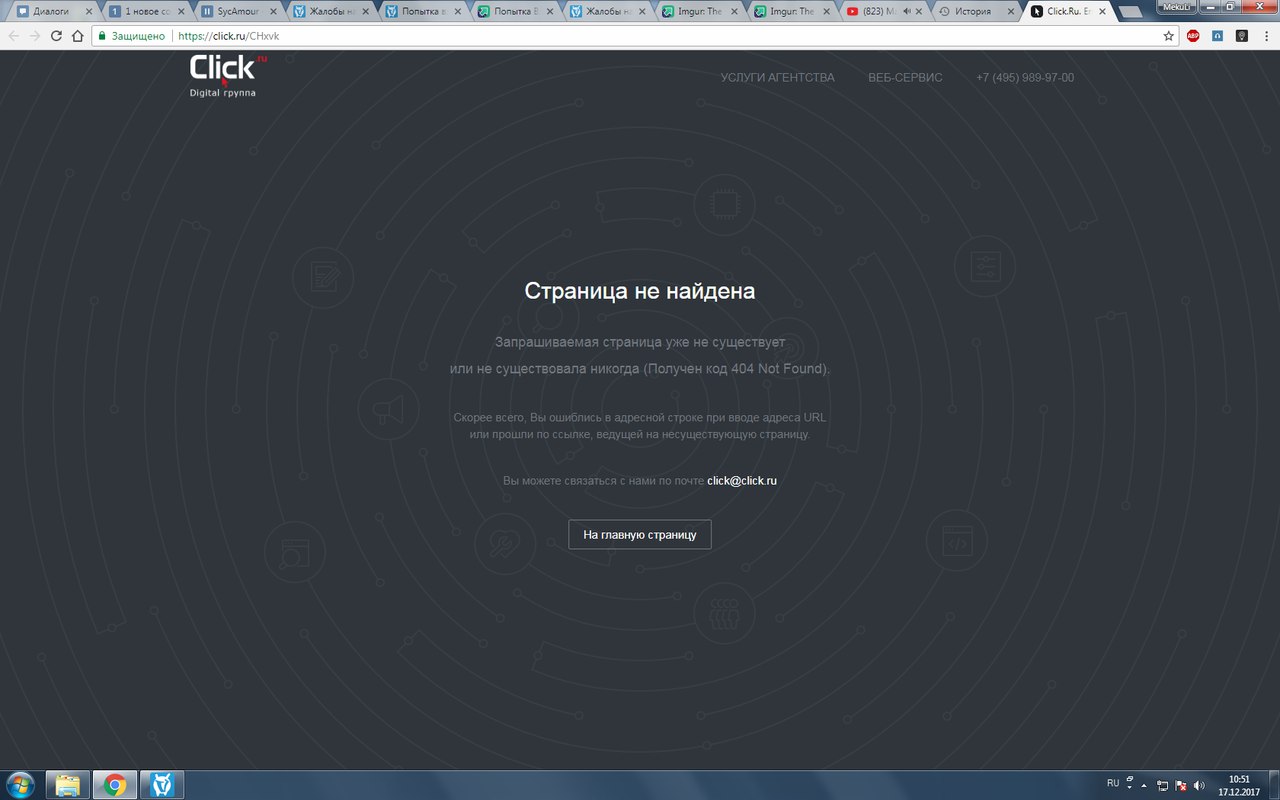Click the На главную страницу button

[x=640, y=535]
